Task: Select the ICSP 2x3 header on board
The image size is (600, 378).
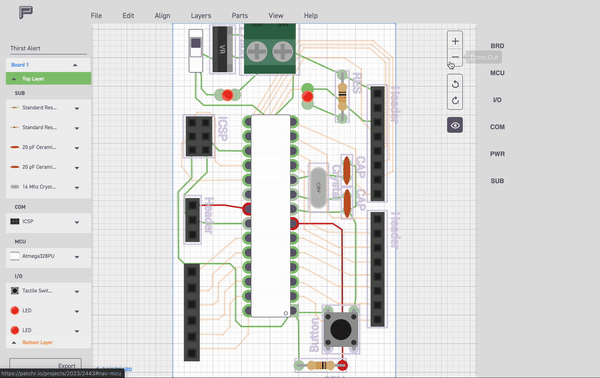Action: tap(199, 136)
